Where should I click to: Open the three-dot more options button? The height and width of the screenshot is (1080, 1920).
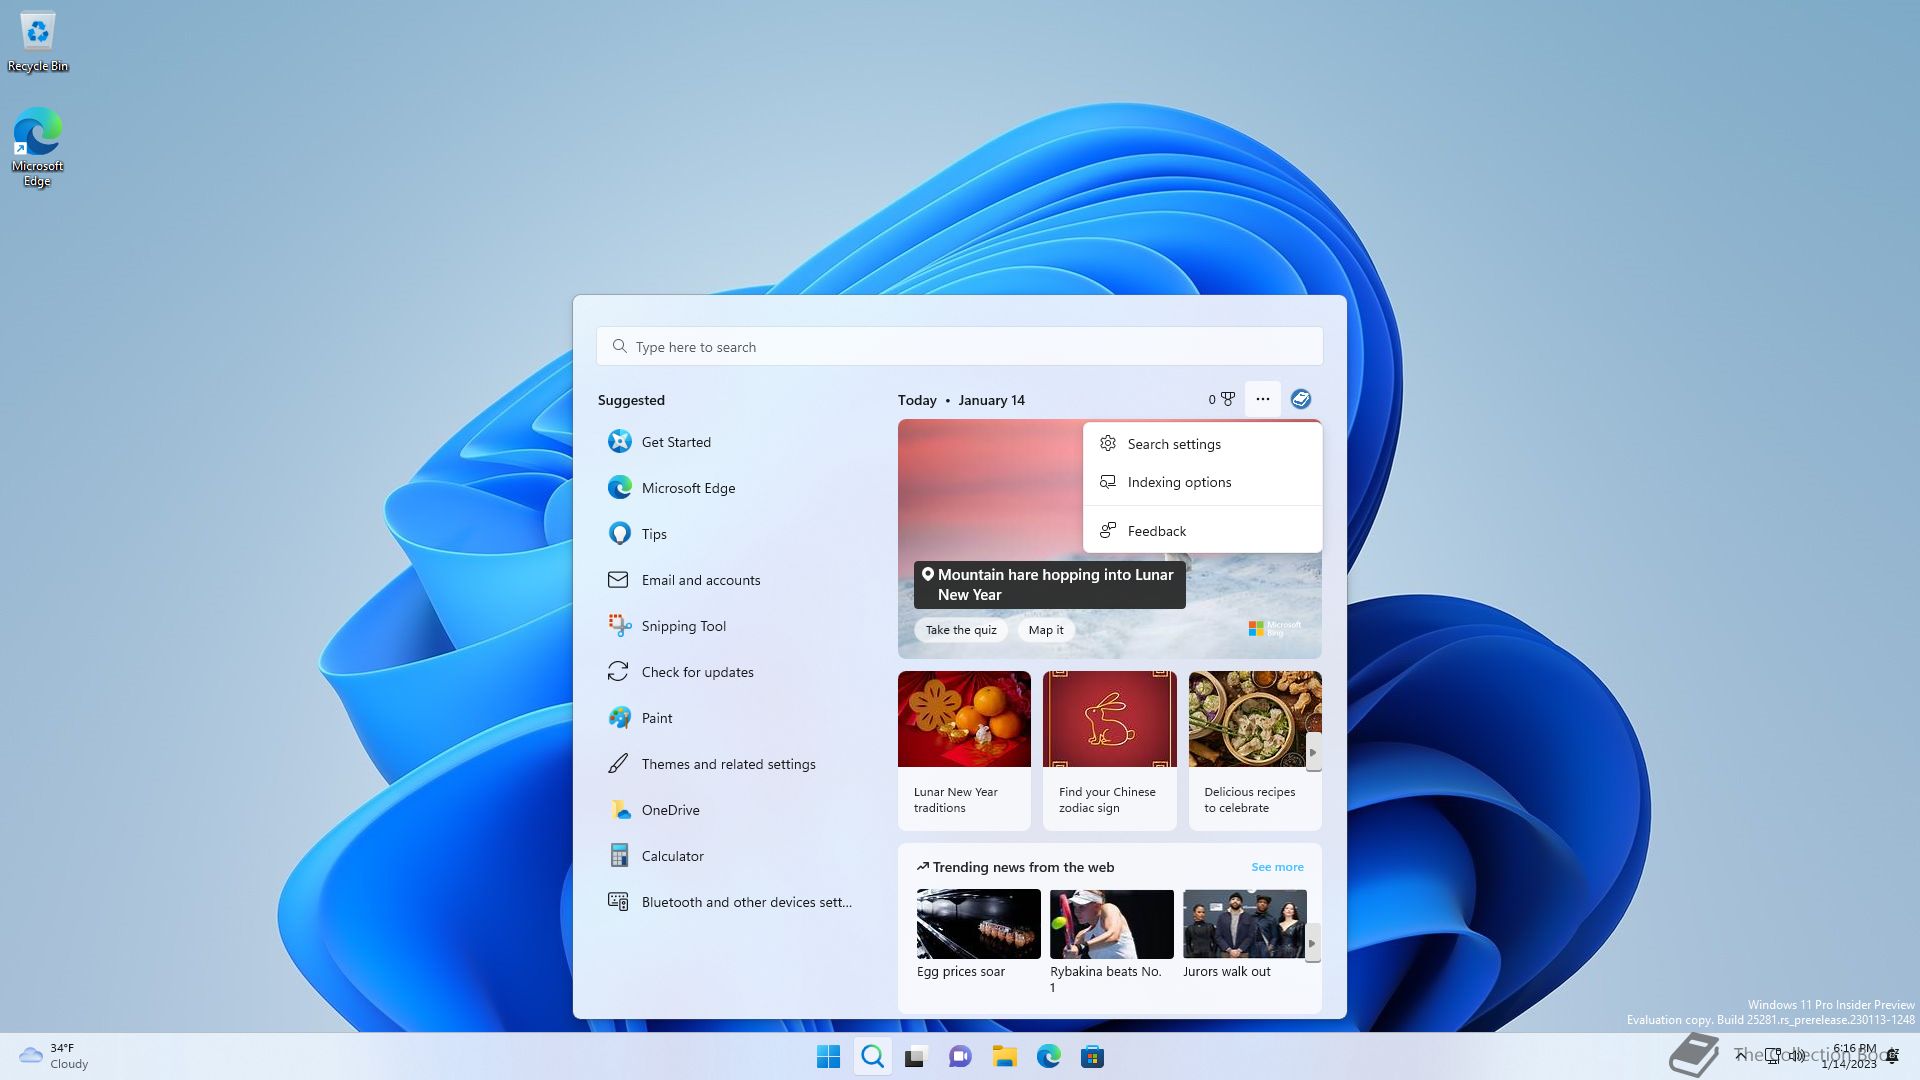click(x=1263, y=399)
